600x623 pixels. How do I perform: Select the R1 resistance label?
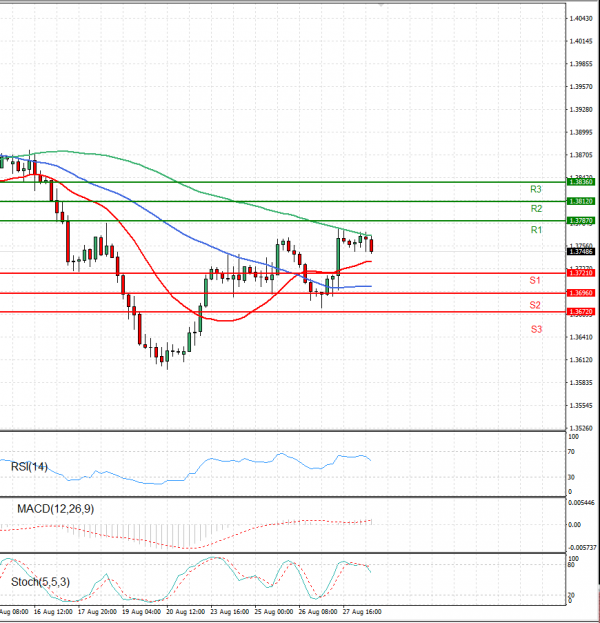[536, 230]
